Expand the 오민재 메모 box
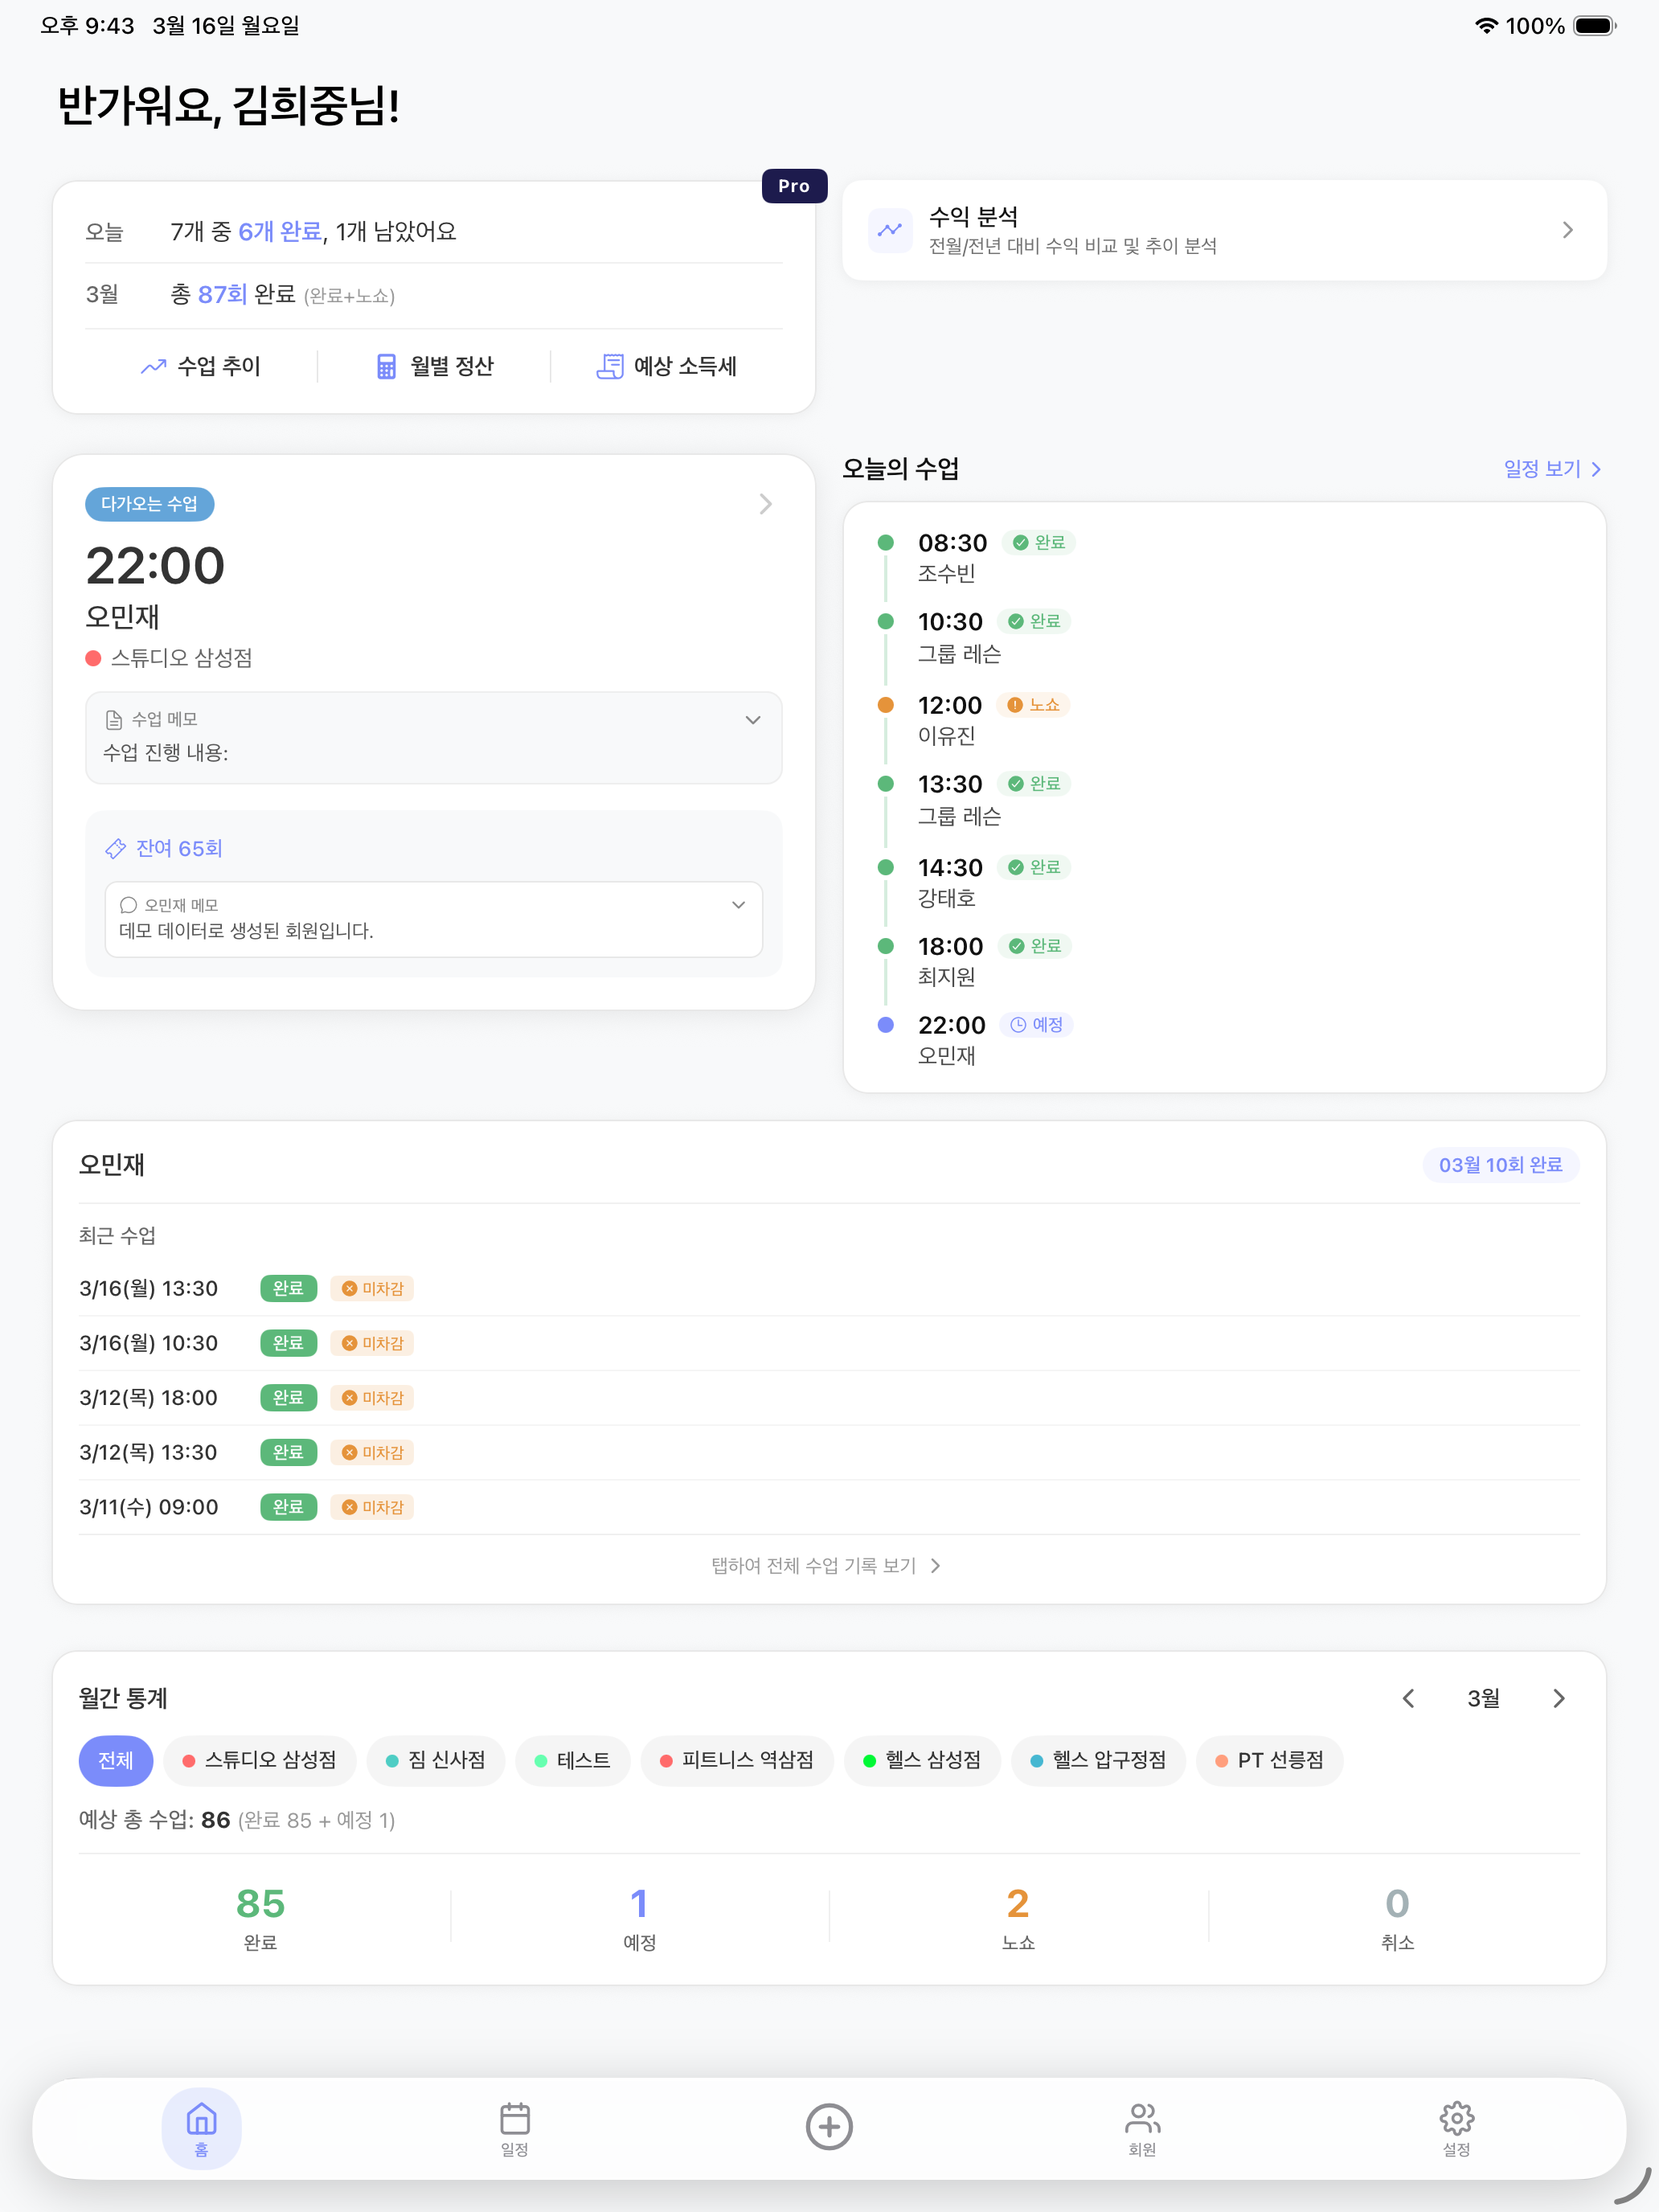 738,905
